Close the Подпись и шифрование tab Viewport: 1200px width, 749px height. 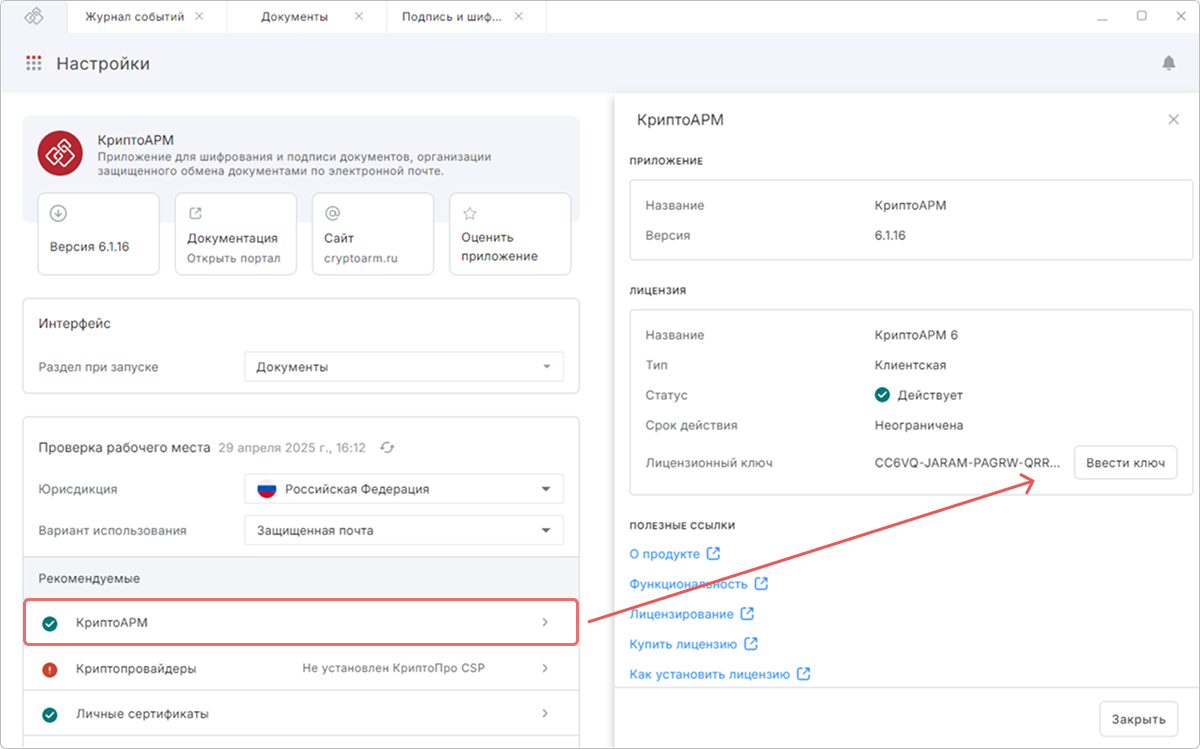[x=518, y=17]
